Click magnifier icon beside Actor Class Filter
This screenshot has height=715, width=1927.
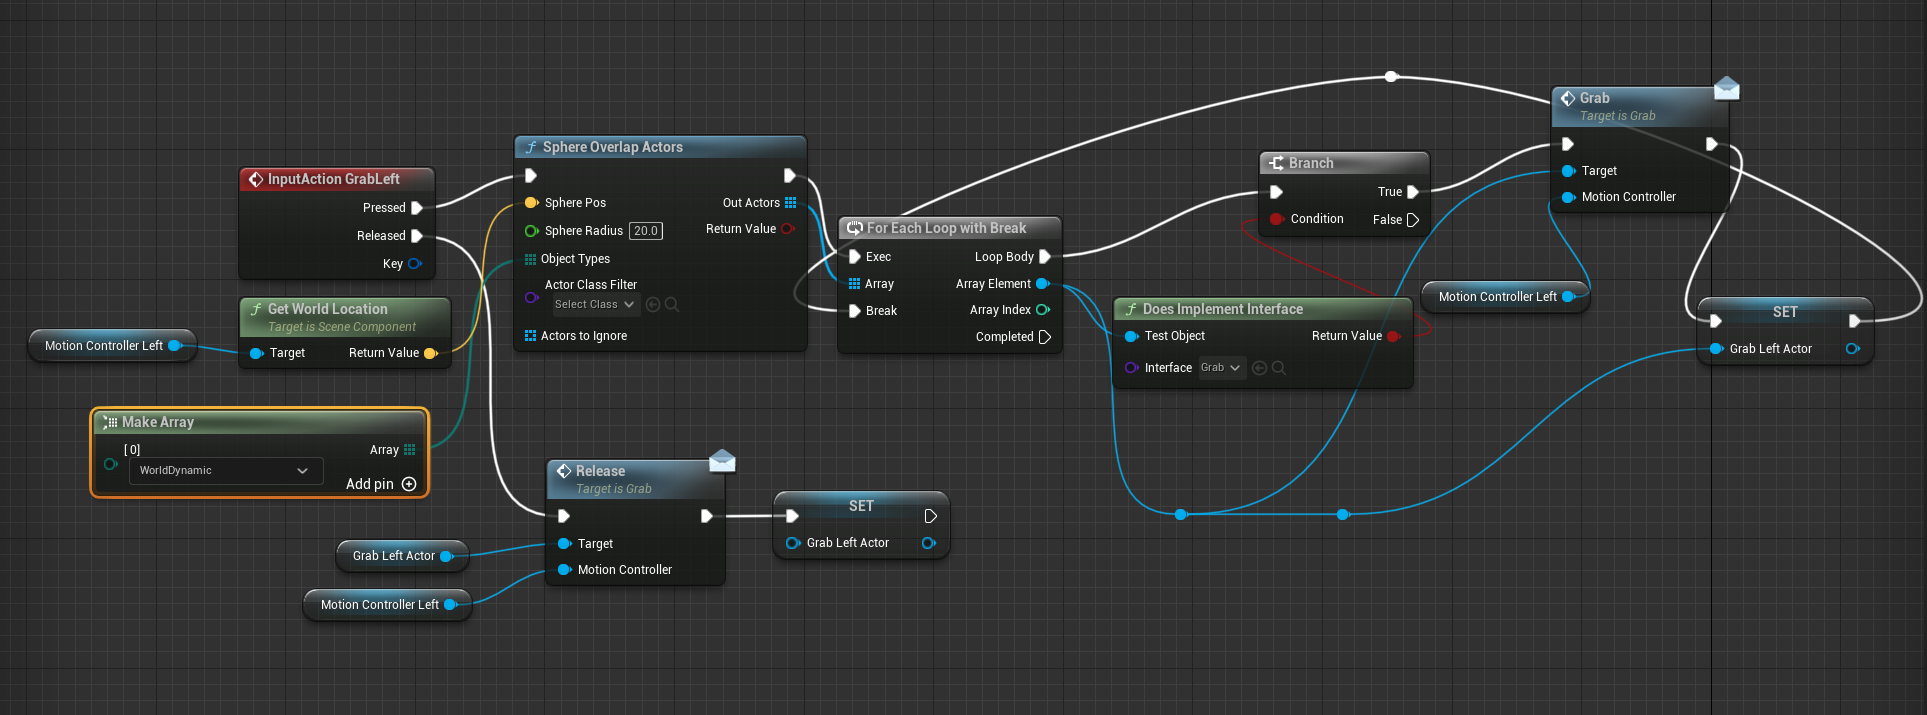[672, 304]
